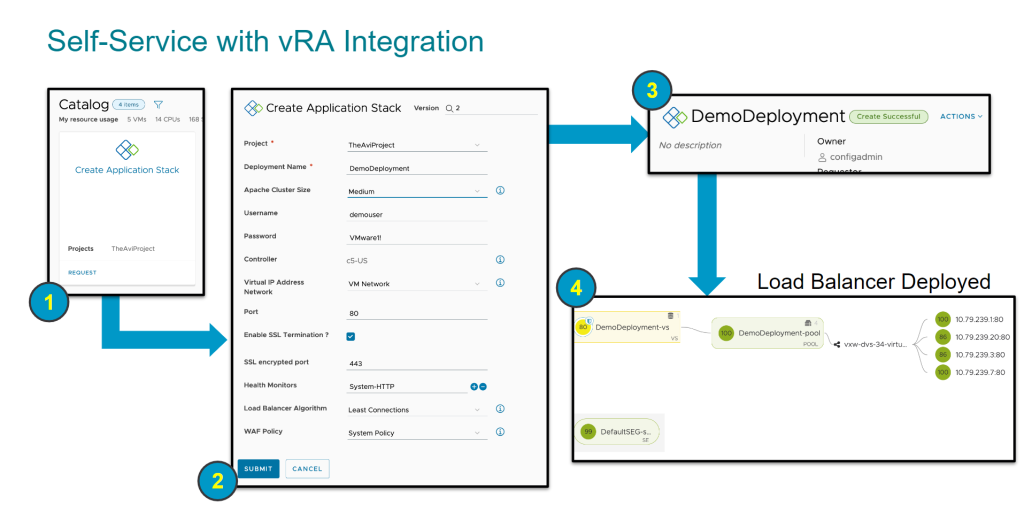Viewport: 1024px width, 512px height.
Task: Click info icon beside Virtual IP Address Network
Action: click(x=500, y=283)
